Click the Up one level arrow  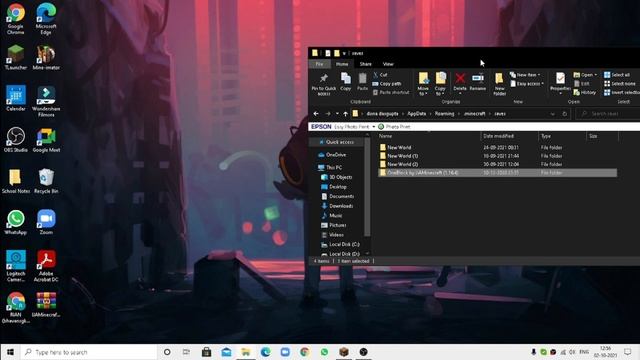click(x=346, y=114)
